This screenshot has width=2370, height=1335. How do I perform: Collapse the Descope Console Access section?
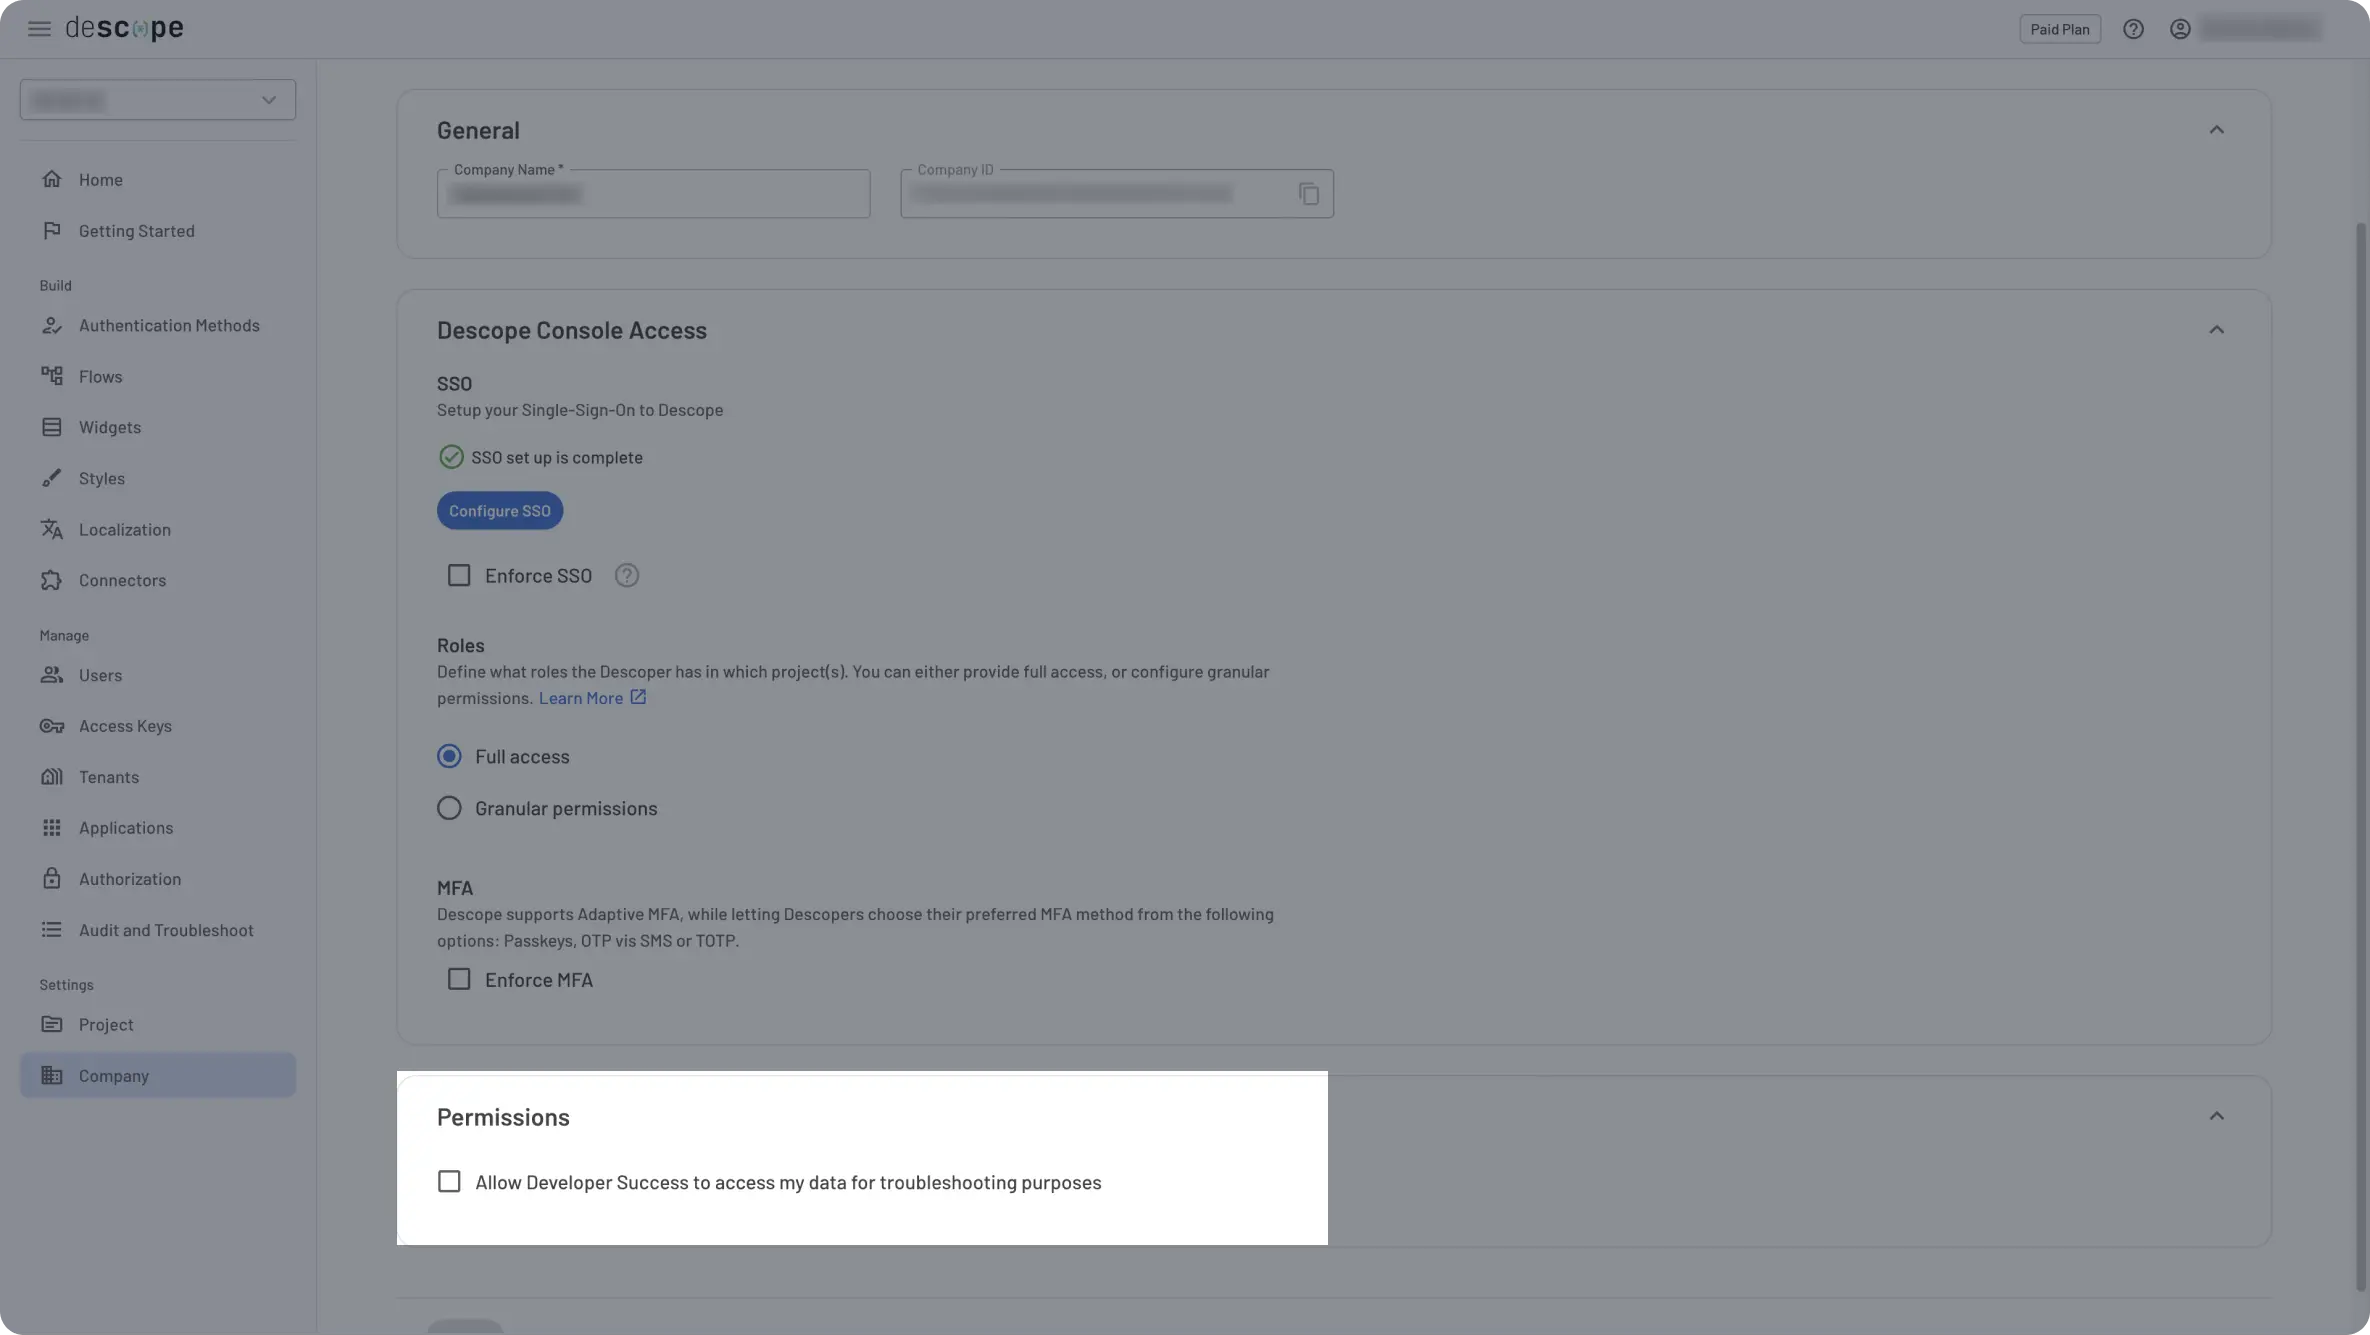click(2216, 330)
